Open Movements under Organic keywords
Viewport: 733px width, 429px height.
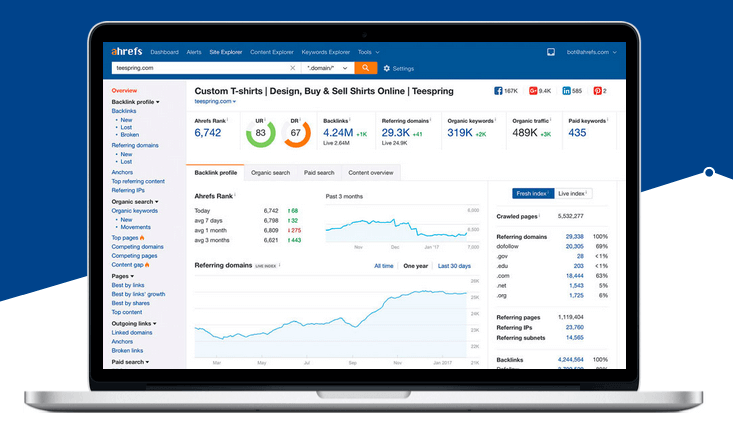point(136,227)
